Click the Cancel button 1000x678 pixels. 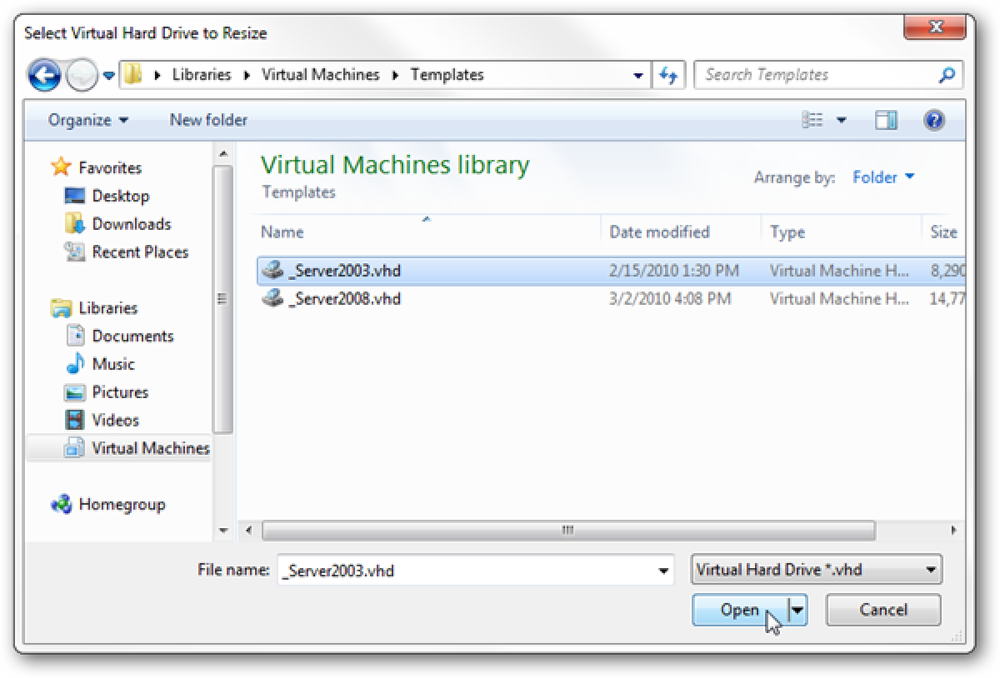(x=883, y=610)
